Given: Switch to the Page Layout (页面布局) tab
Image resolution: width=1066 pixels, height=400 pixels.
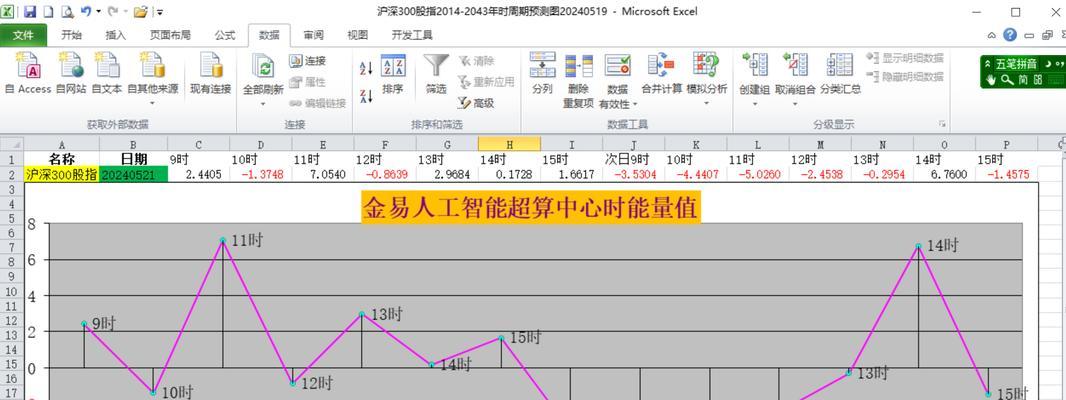Looking at the screenshot, I should pos(170,35).
